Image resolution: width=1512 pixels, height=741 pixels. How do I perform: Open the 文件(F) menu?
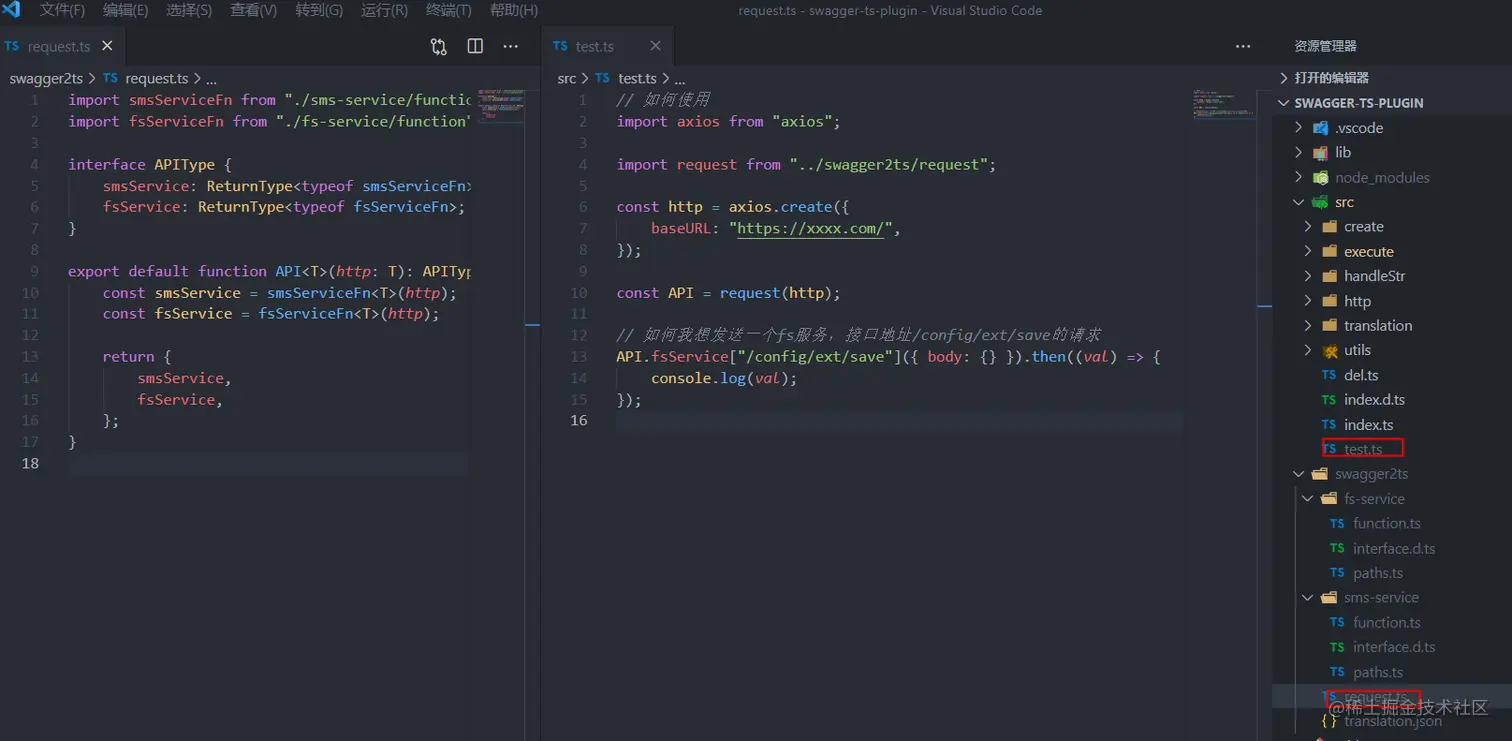point(62,11)
